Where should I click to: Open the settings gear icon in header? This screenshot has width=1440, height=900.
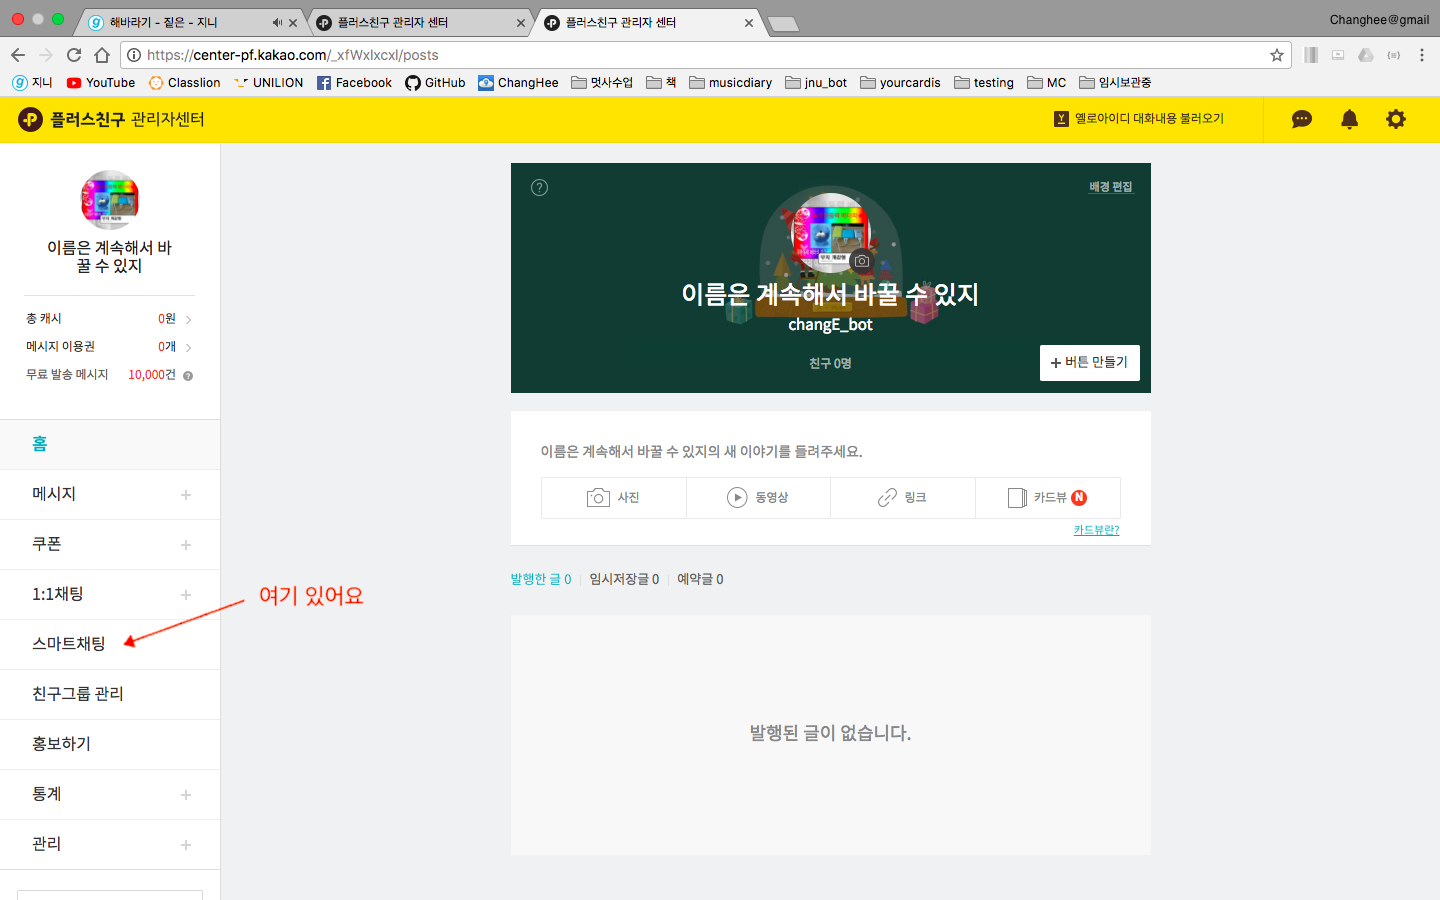[x=1396, y=119]
